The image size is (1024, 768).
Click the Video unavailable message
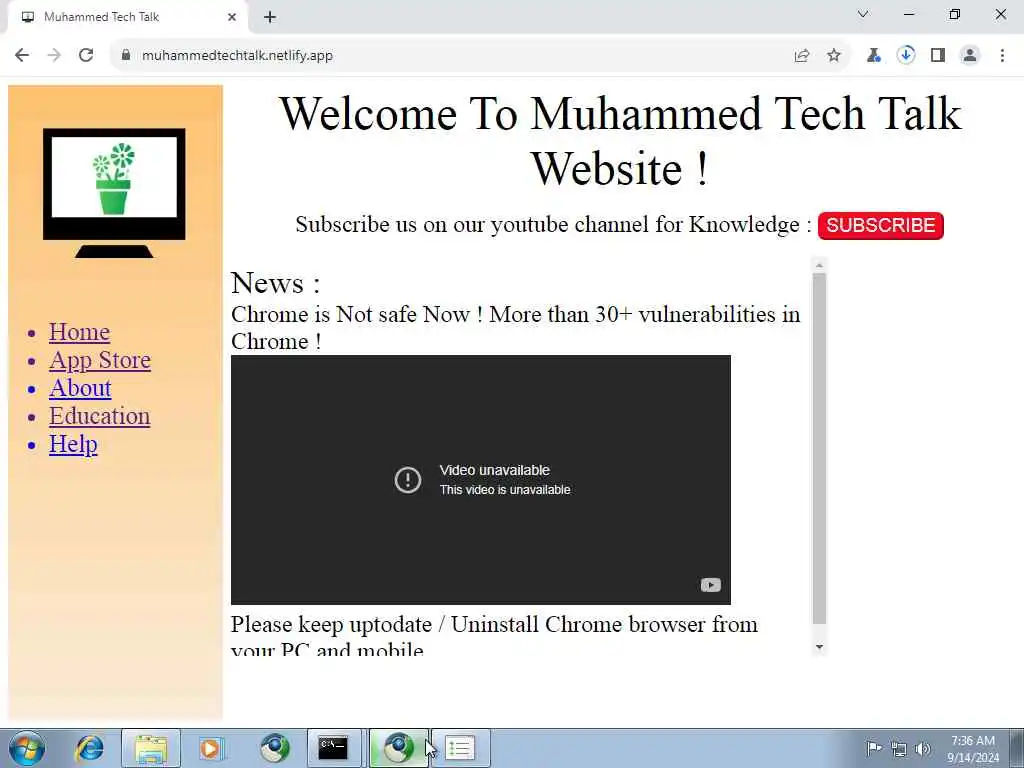pyautogui.click(x=494, y=470)
